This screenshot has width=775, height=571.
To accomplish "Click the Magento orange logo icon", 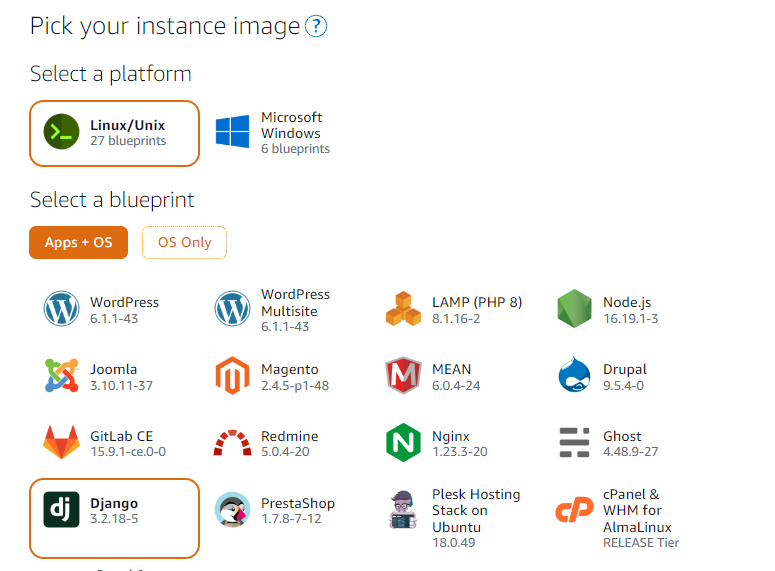I will point(232,376).
